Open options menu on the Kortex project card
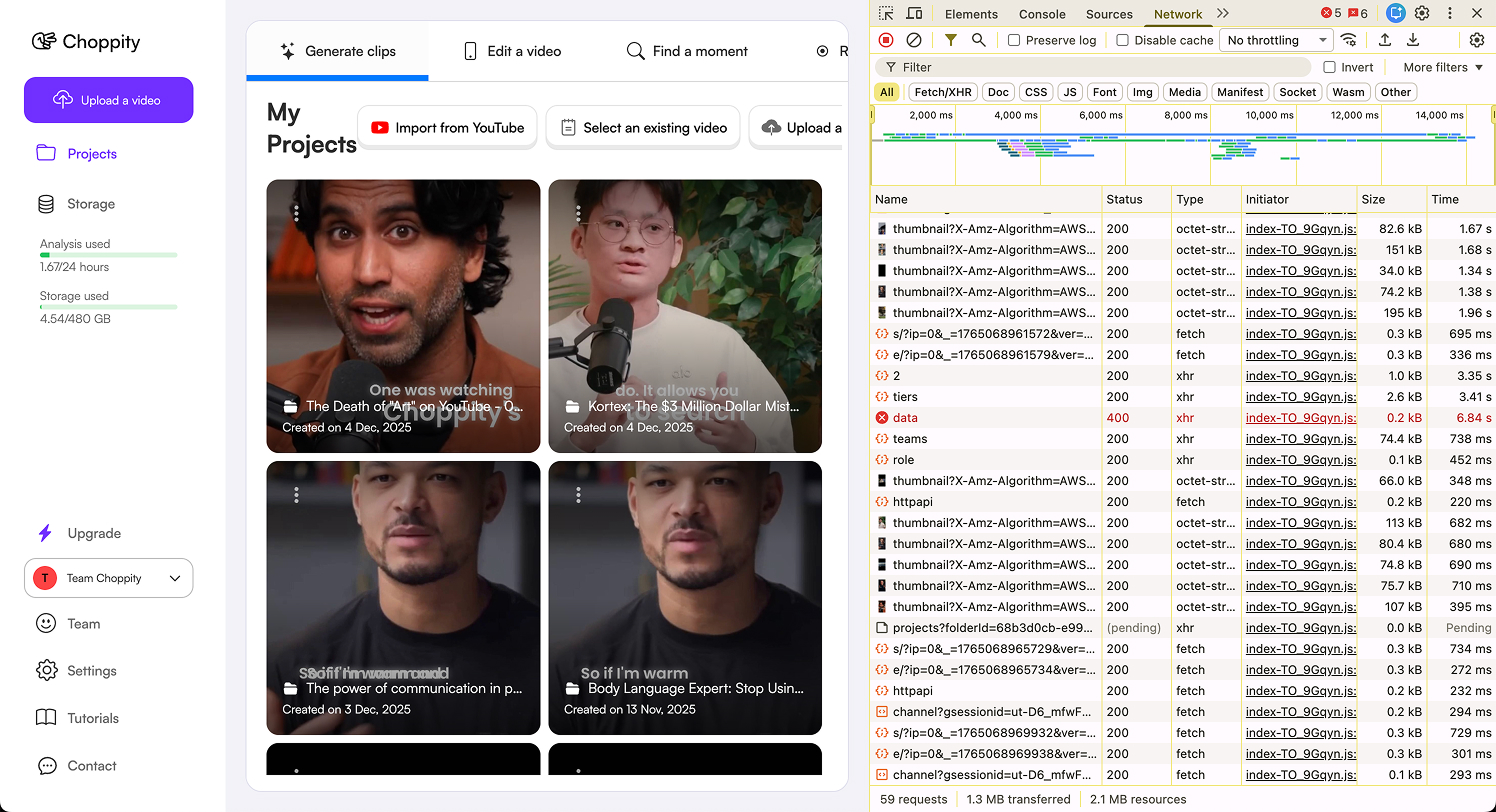The width and height of the screenshot is (1496, 812). pos(578,213)
